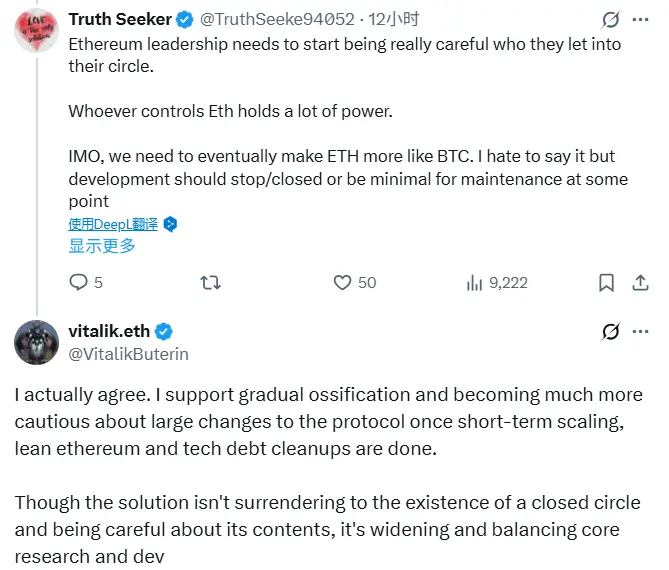Click the 使用DeepL翻译 translate link

115,224
